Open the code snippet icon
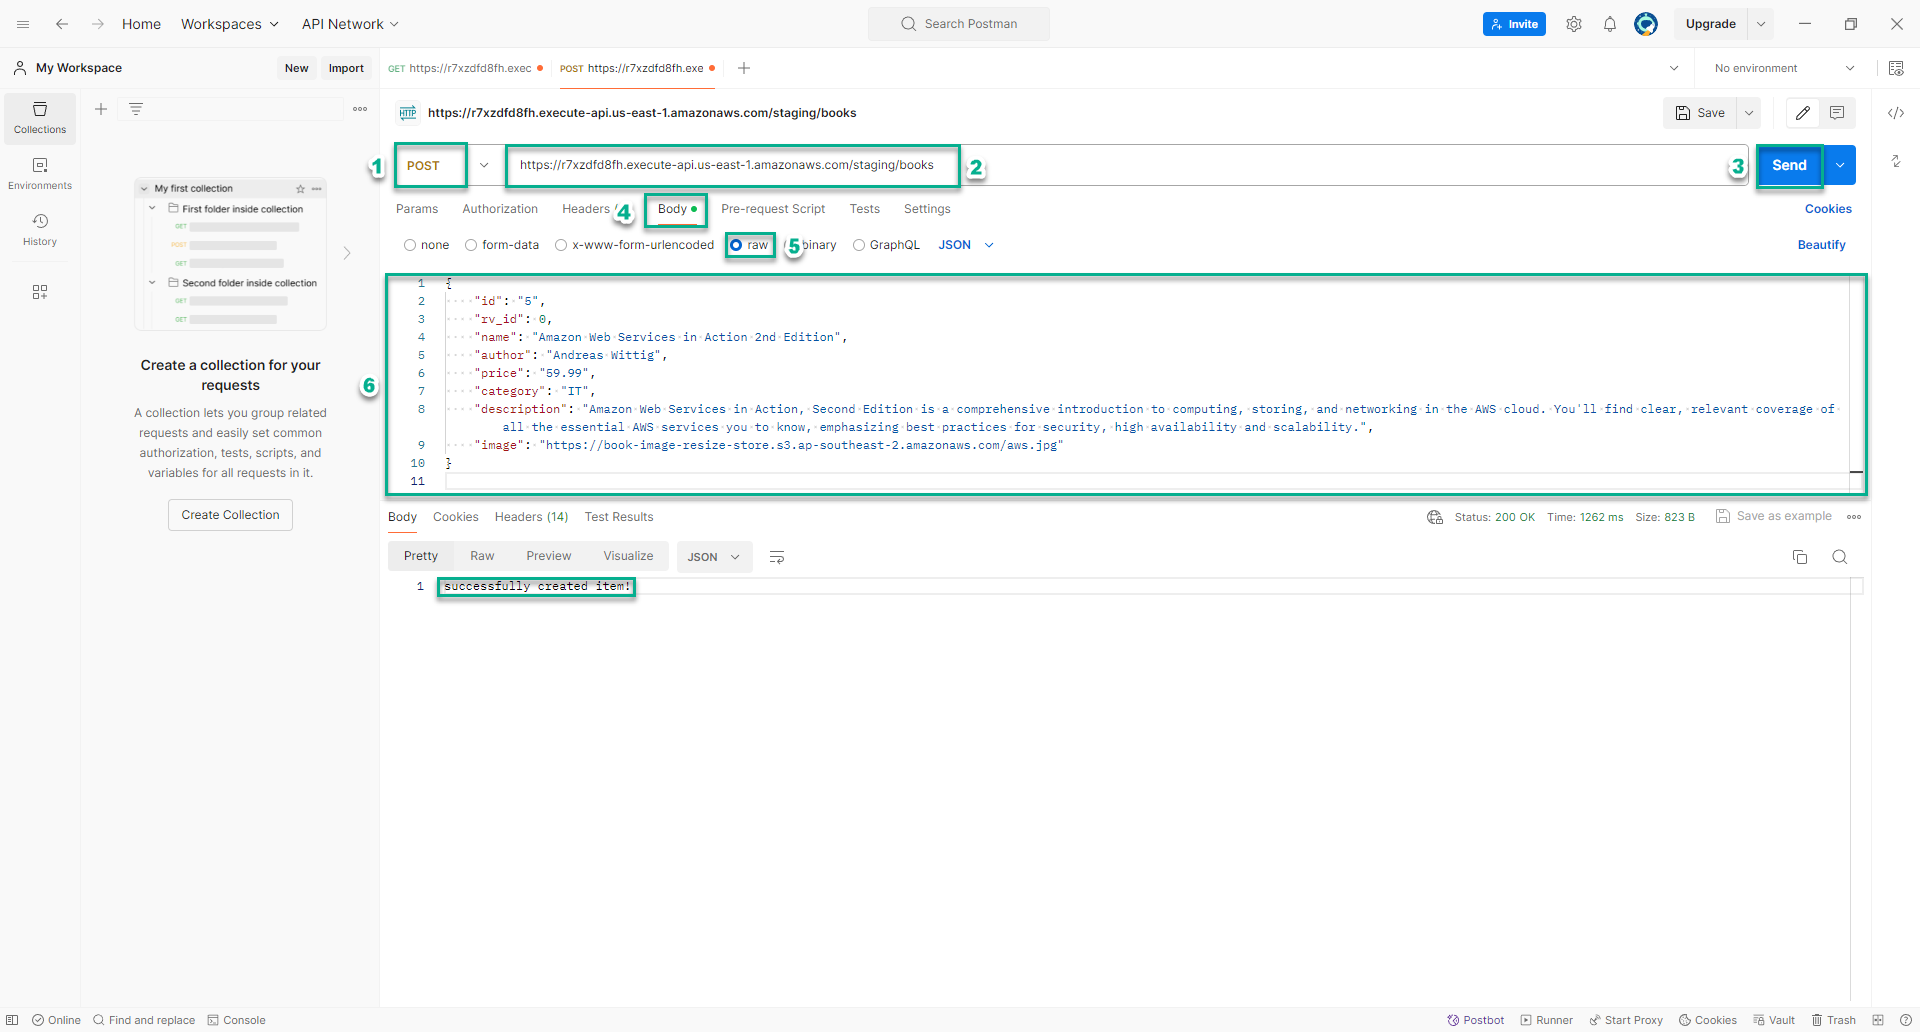Screen dimensions: 1920x1032 point(1896,113)
